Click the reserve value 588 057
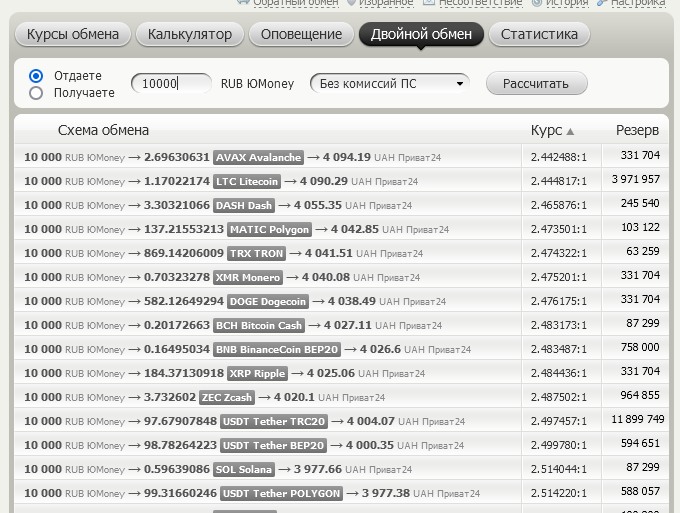The height and width of the screenshot is (513, 680). (x=640, y=491)
